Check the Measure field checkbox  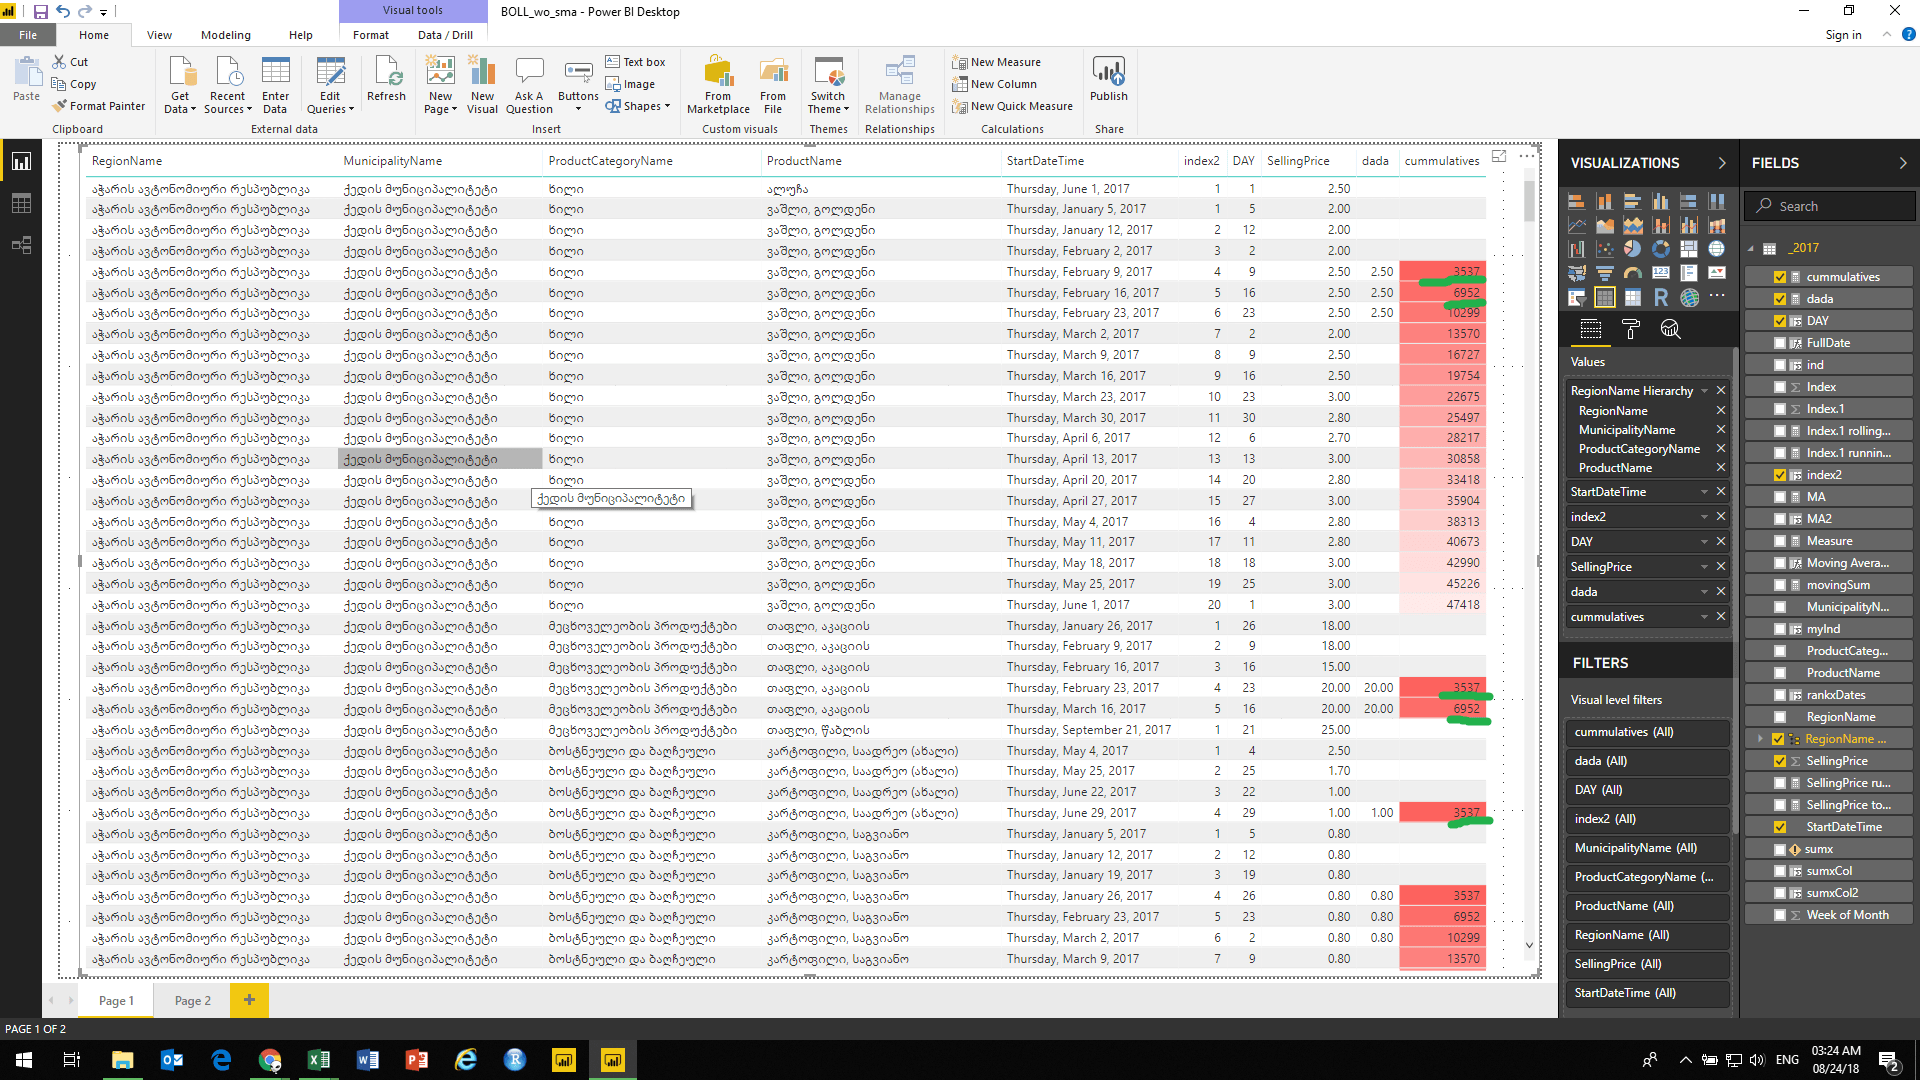click(1780, 541)
